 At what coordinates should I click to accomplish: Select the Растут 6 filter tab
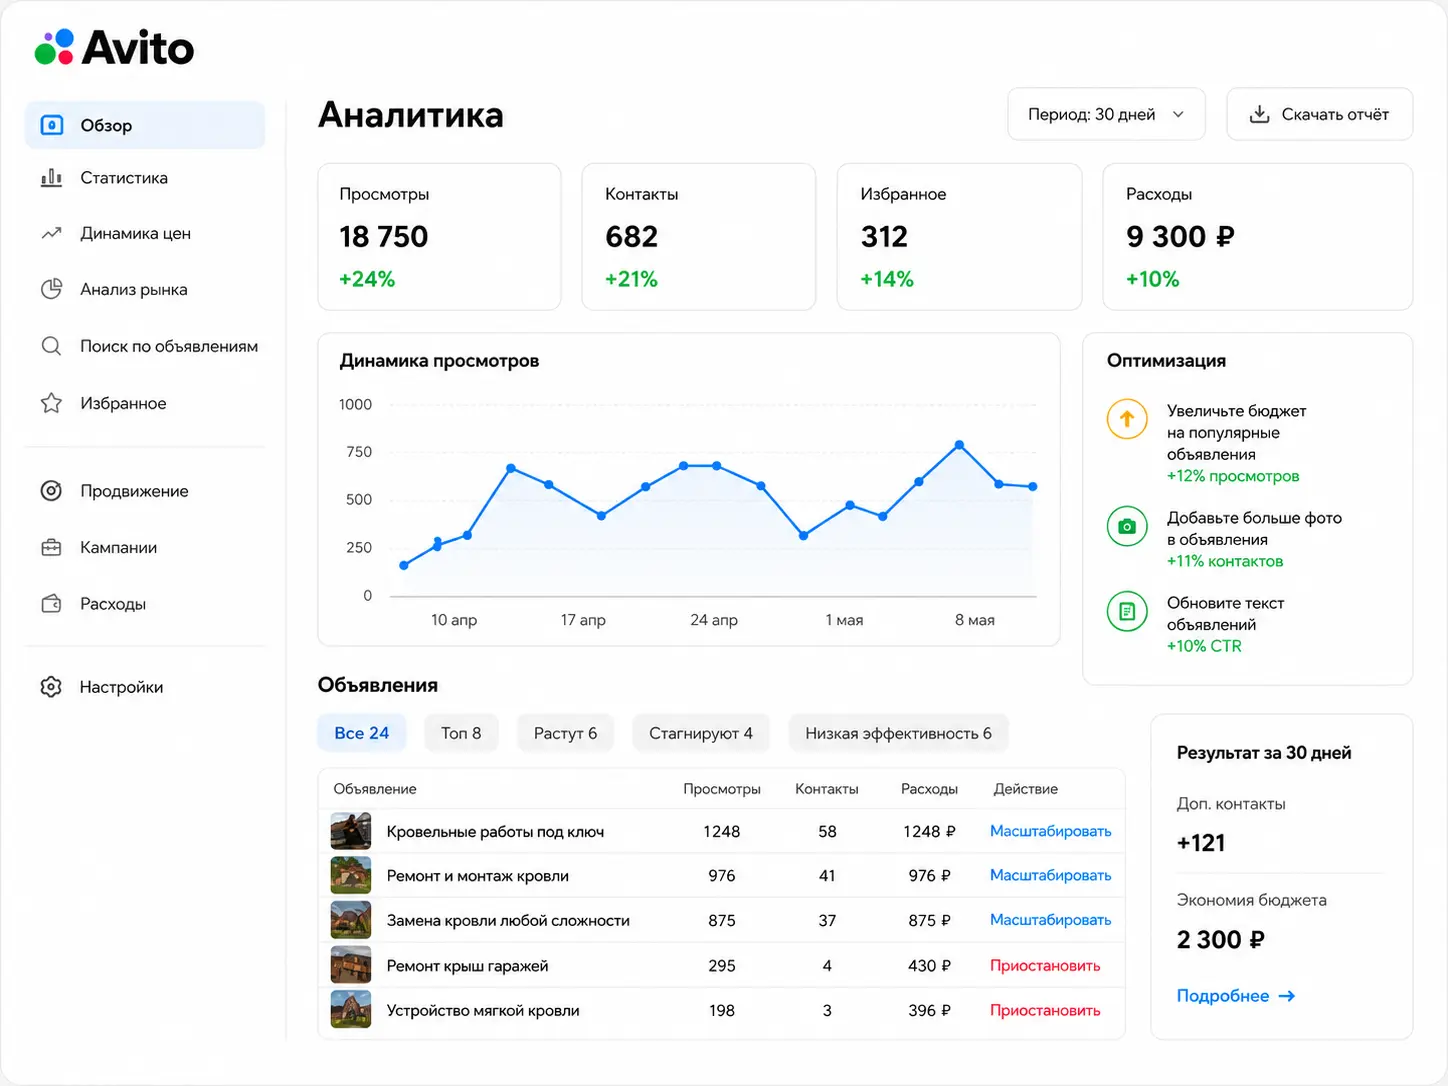(x=565, y=733)
